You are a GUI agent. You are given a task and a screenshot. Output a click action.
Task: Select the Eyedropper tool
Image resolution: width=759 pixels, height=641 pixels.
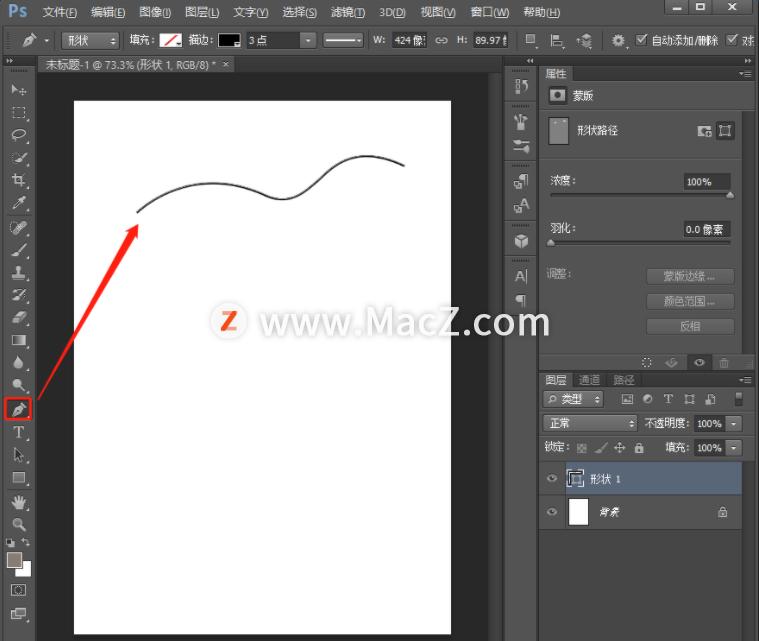click(18, 204)
